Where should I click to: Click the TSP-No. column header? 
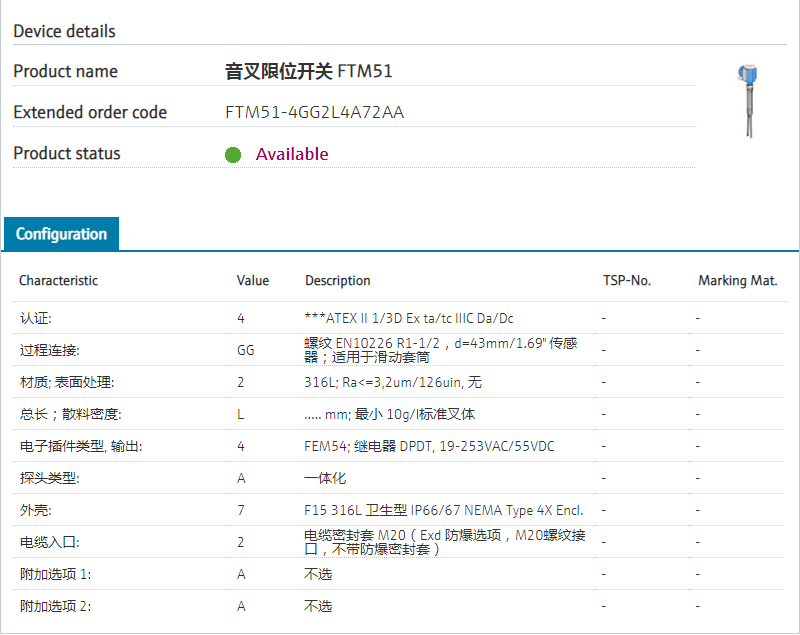[627, 281]
